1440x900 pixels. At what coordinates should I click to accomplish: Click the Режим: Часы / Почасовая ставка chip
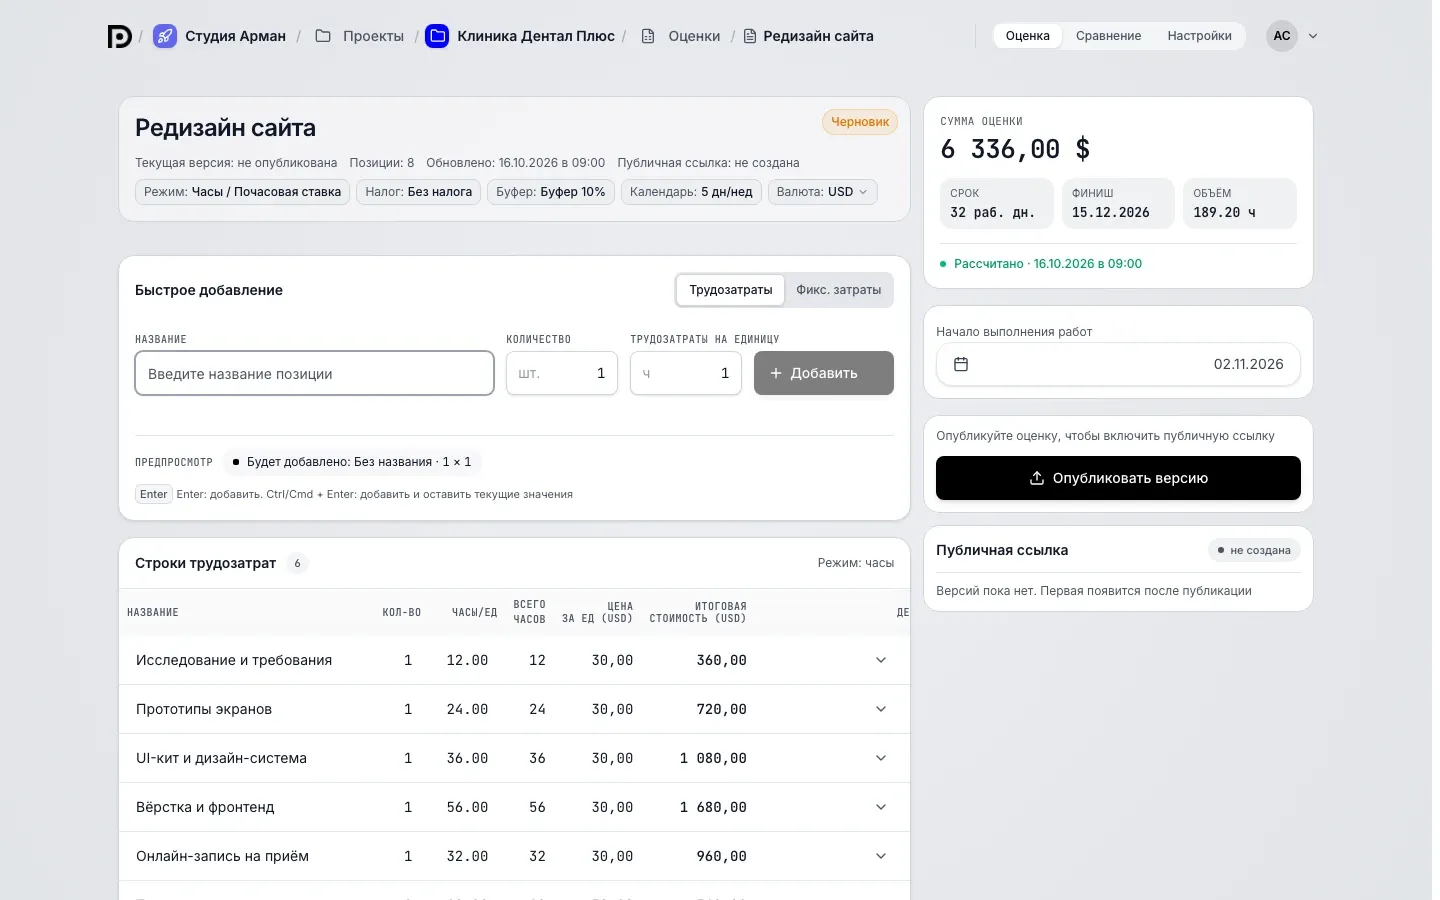(x=242, y=192)
